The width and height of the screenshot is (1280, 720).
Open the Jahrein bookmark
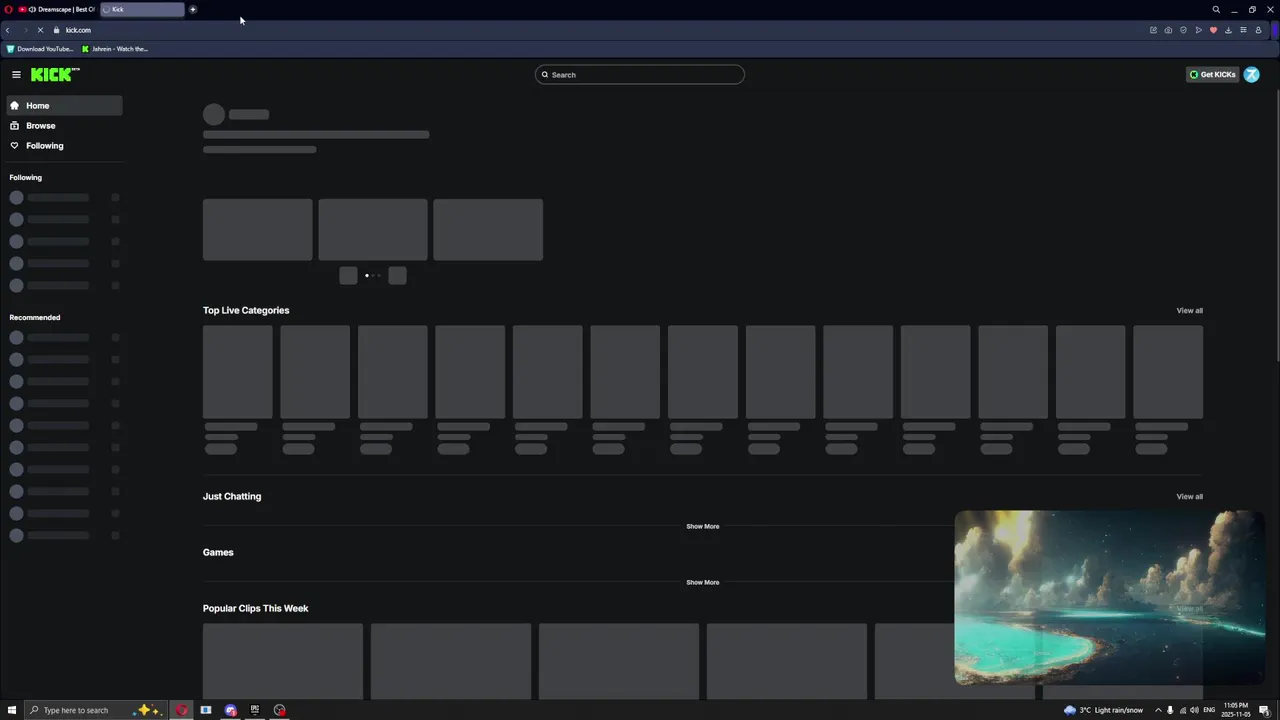point(115,48)
